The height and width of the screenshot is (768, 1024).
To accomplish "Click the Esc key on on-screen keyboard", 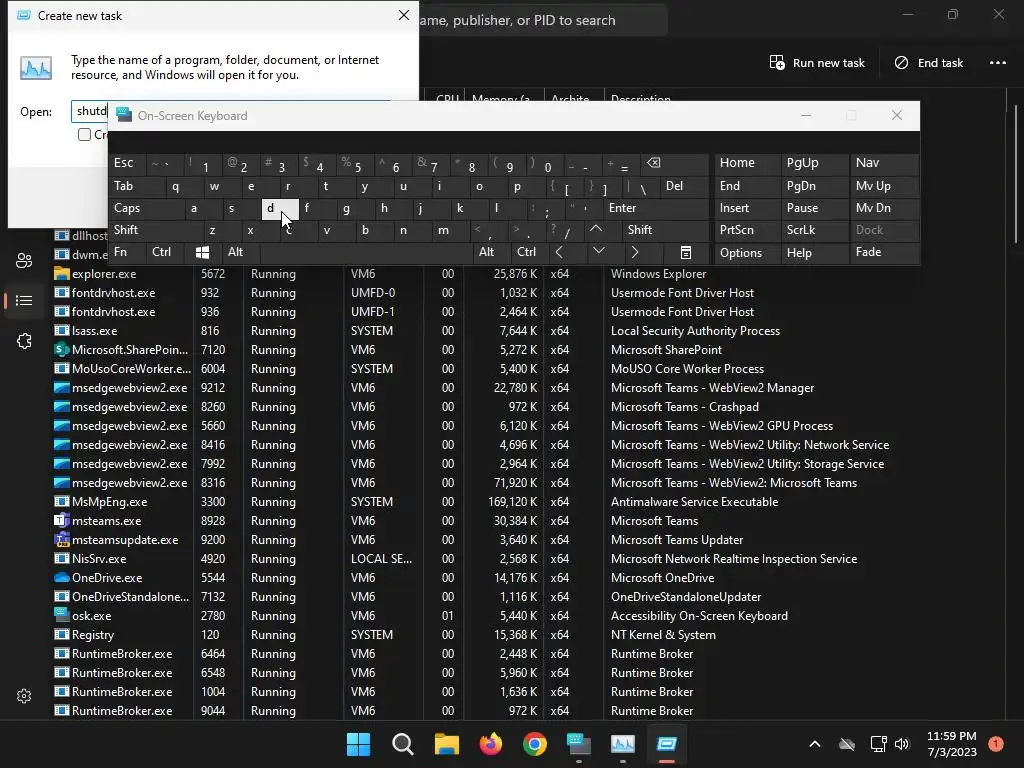I will point(127,163).
